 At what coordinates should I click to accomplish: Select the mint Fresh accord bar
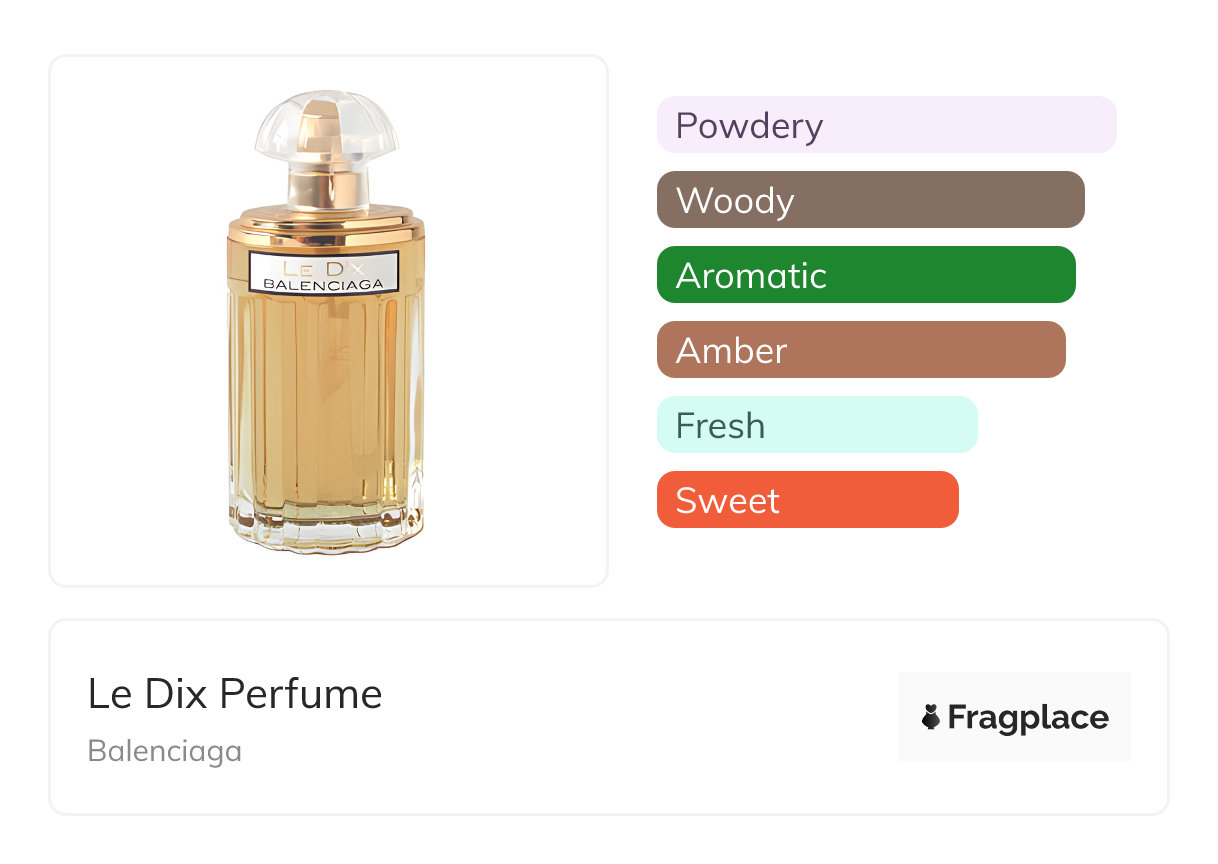817,425
